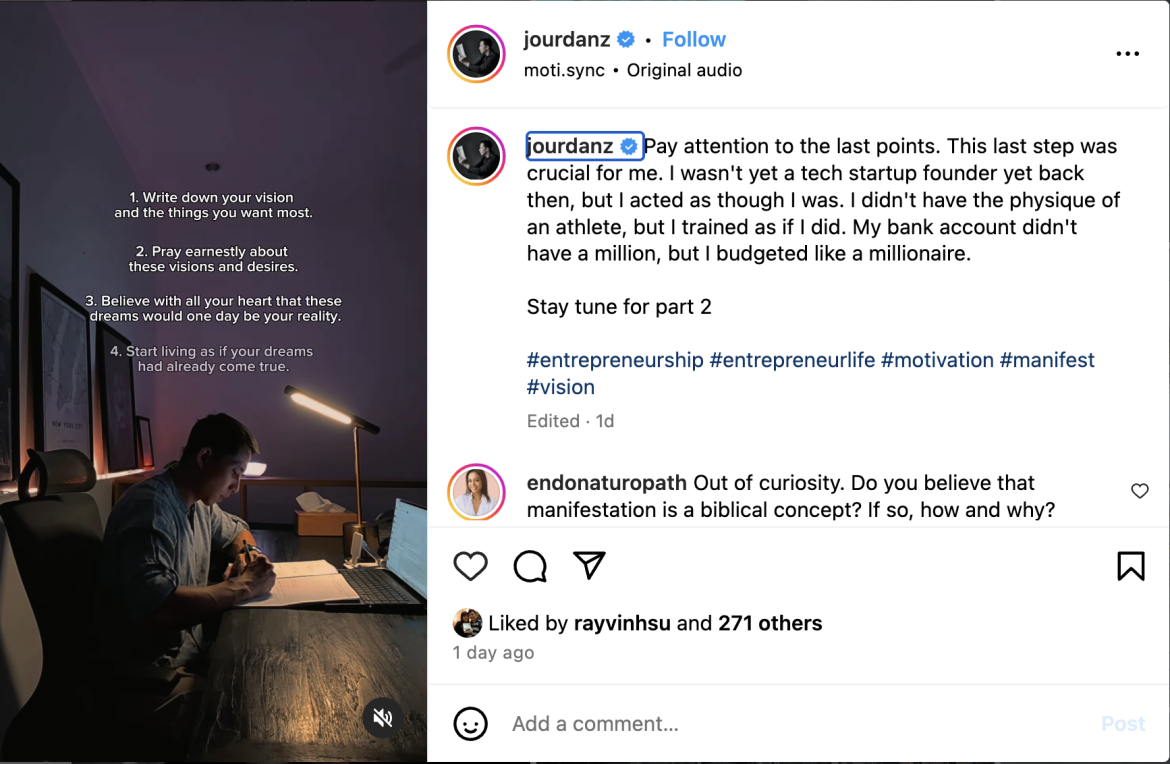Open the #entrepreneurship hashtag
Screen dimensions: 1170x764
[615, 360]
